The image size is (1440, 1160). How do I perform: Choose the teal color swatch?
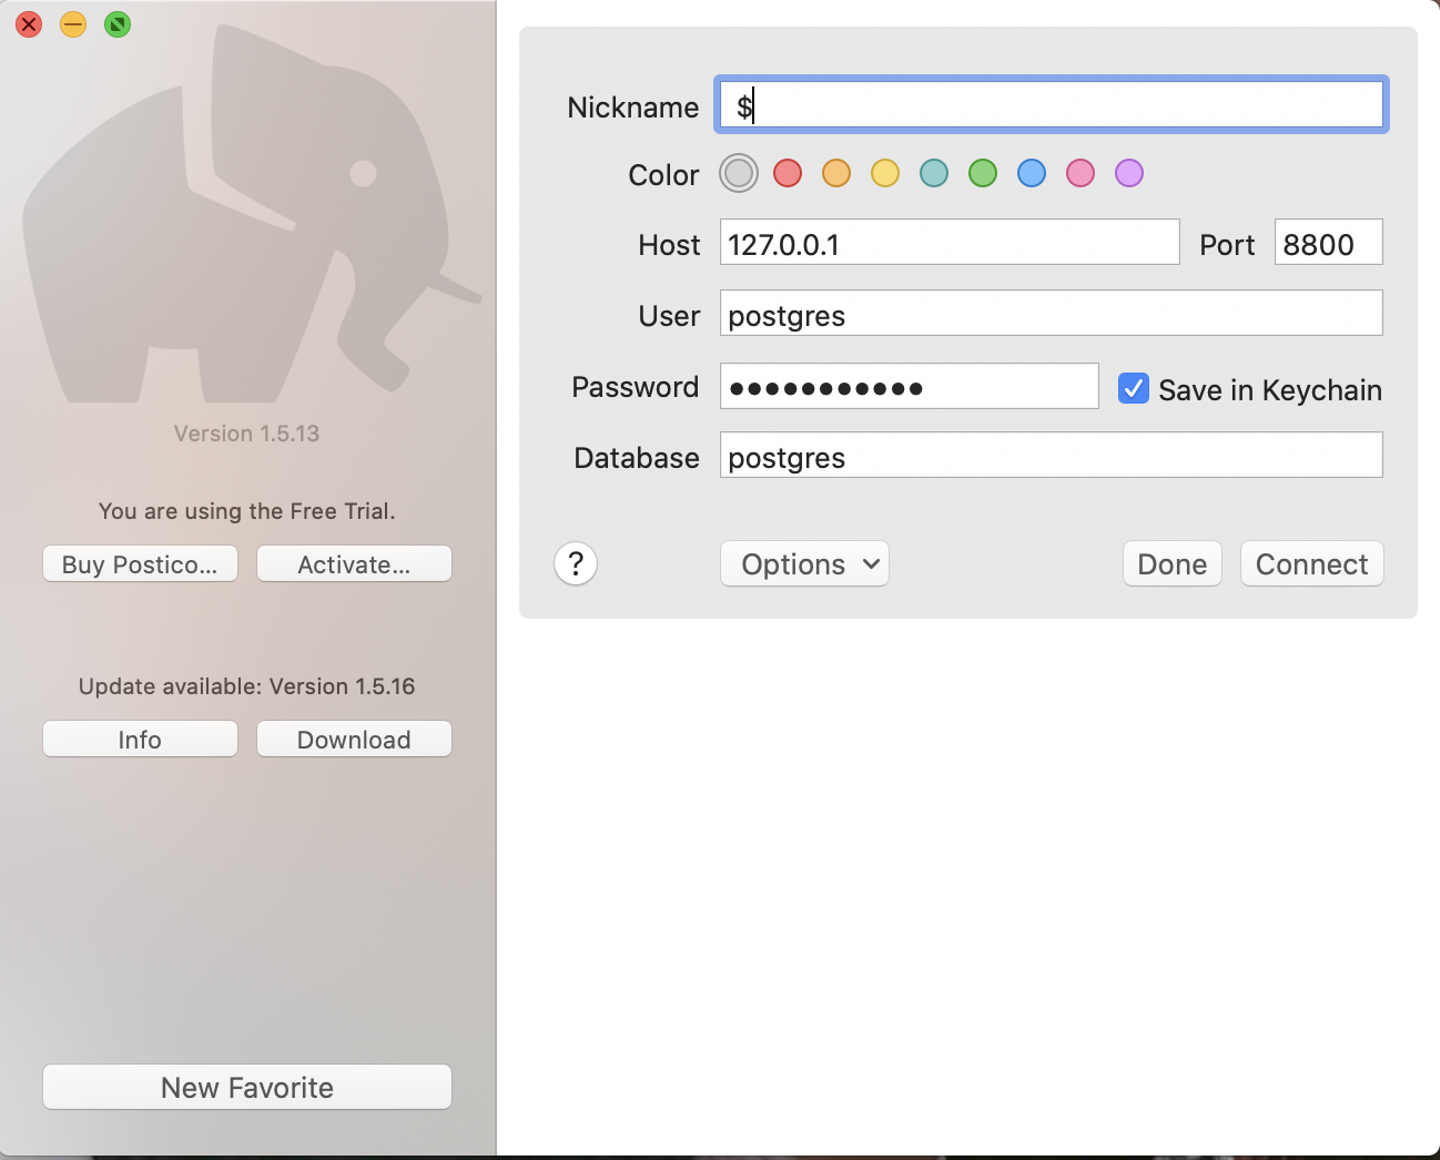pyautogui.click(x=934, y=173)
